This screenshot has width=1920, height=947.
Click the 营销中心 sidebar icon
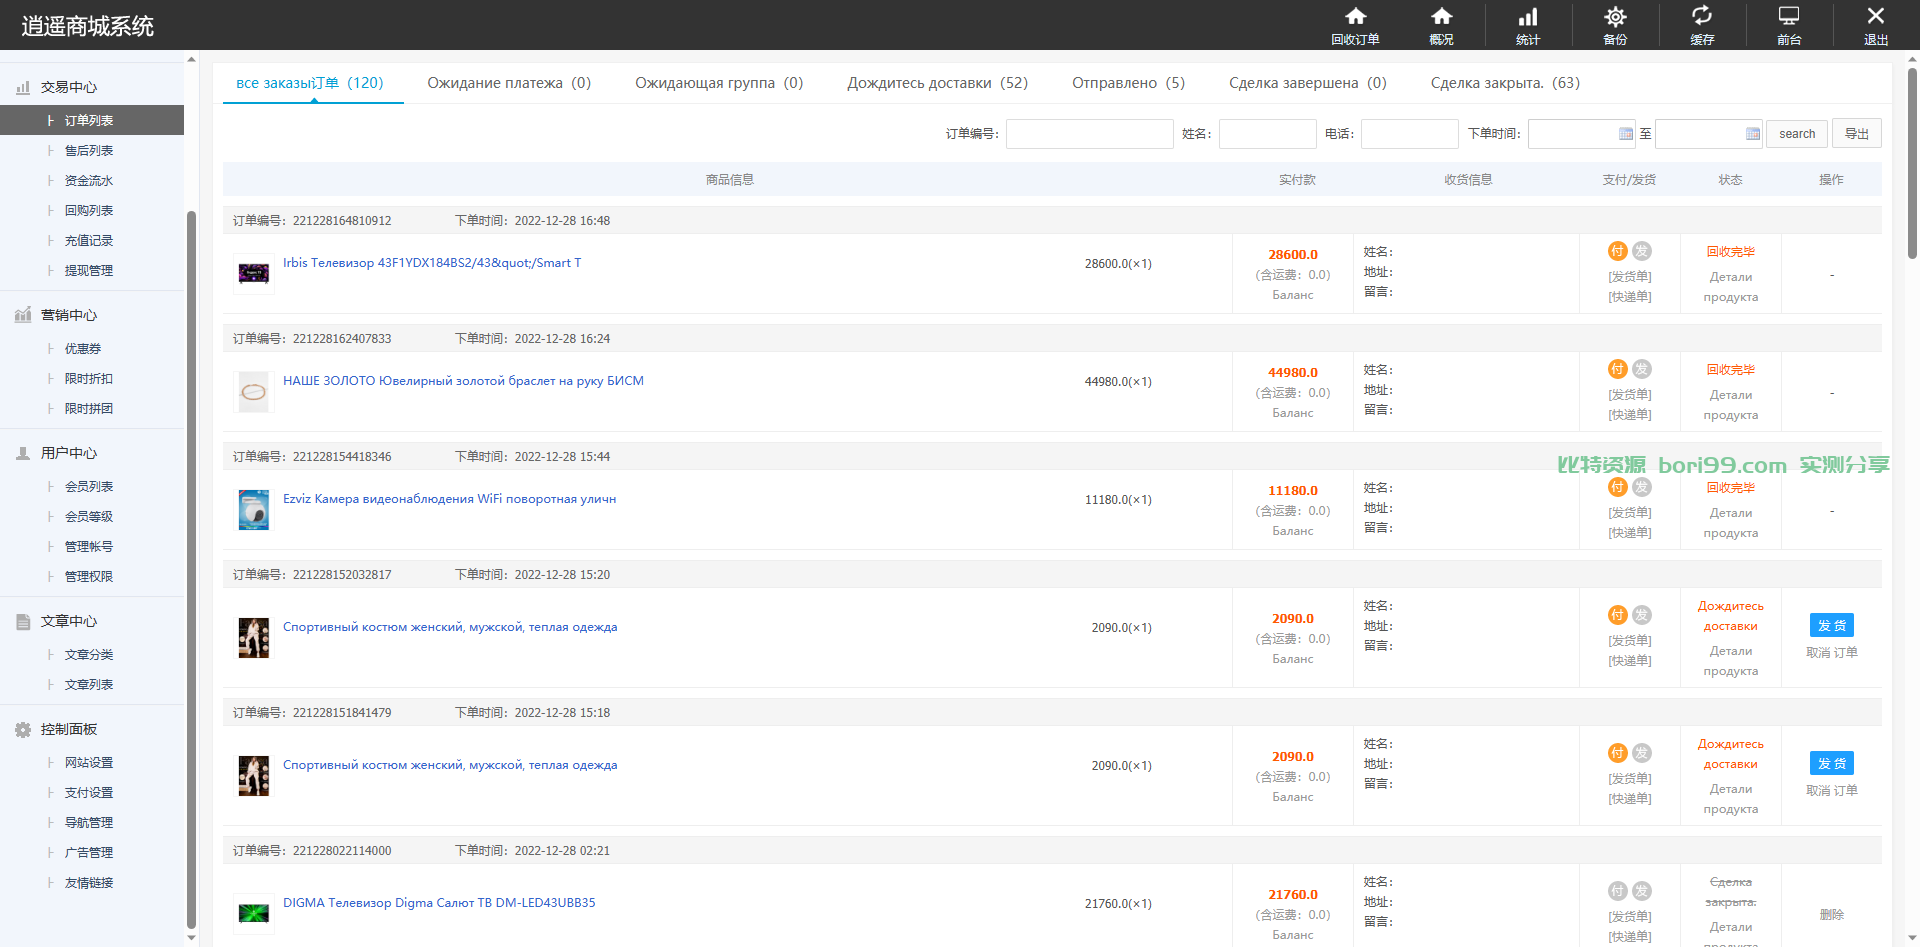[23, 315]
